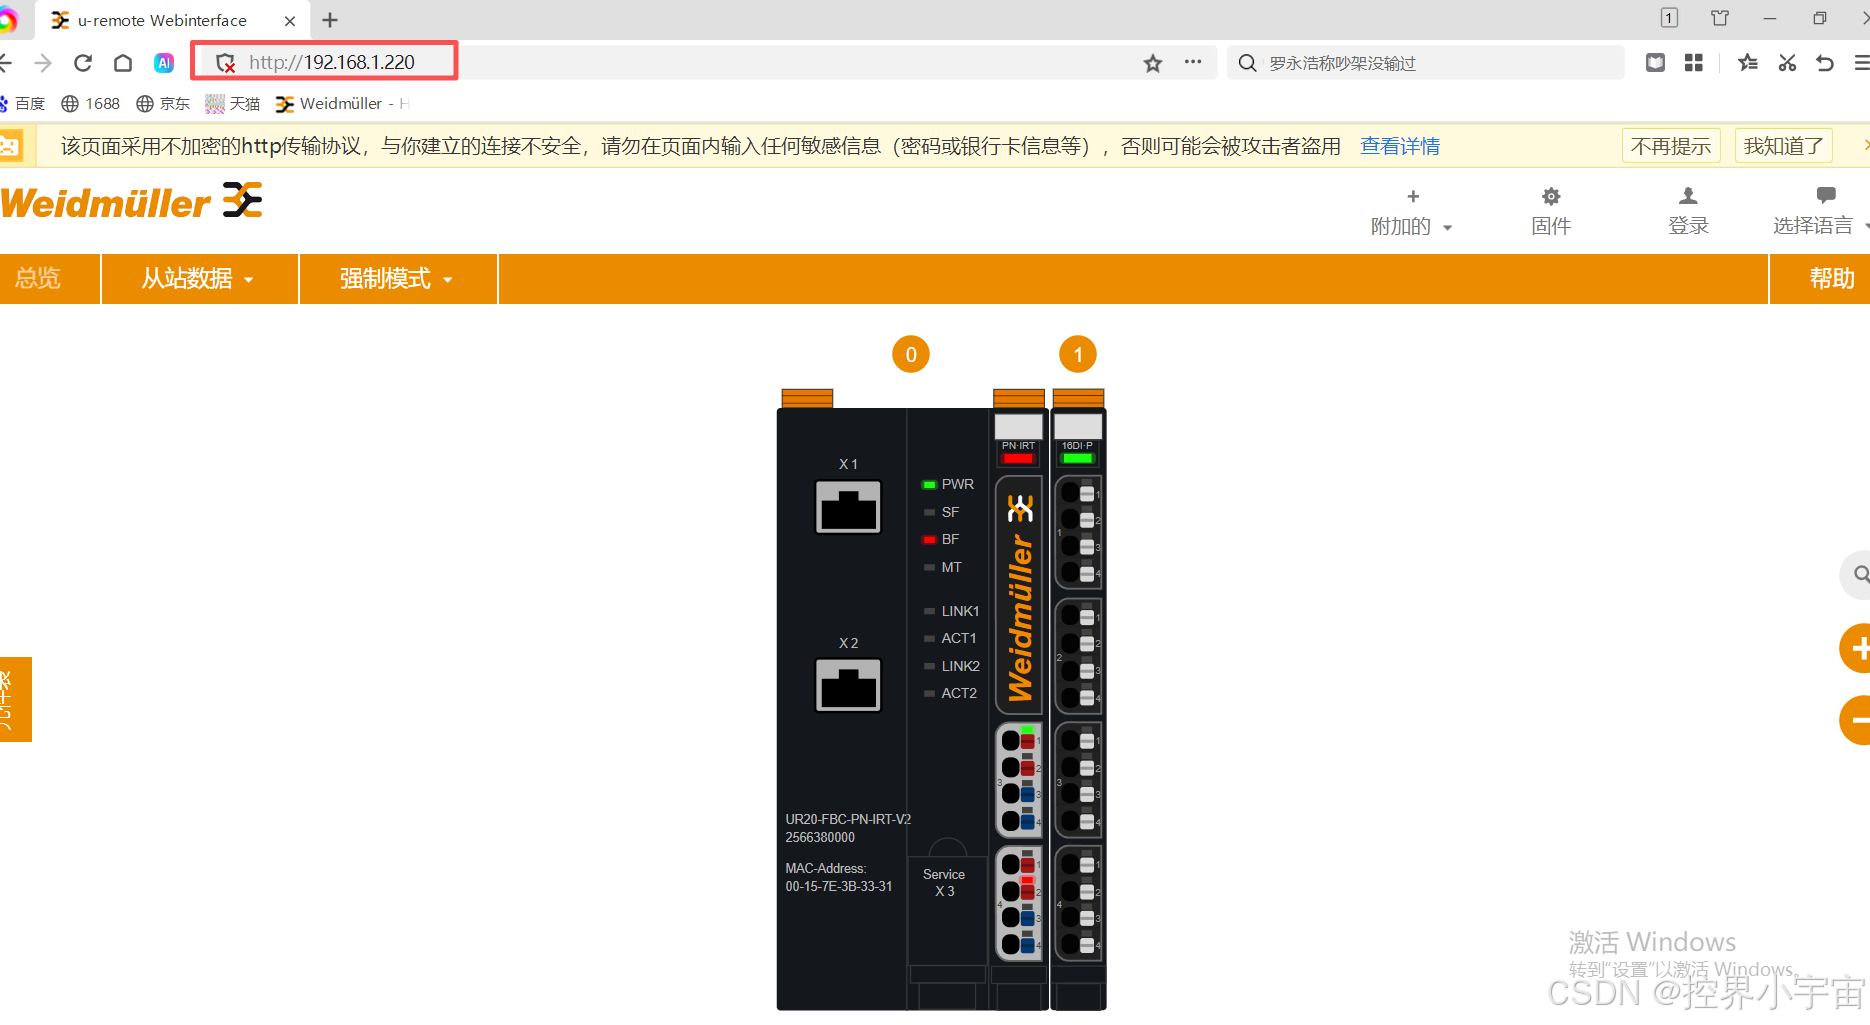
Task: Click the BF LED label
Action: click(950, 539)
